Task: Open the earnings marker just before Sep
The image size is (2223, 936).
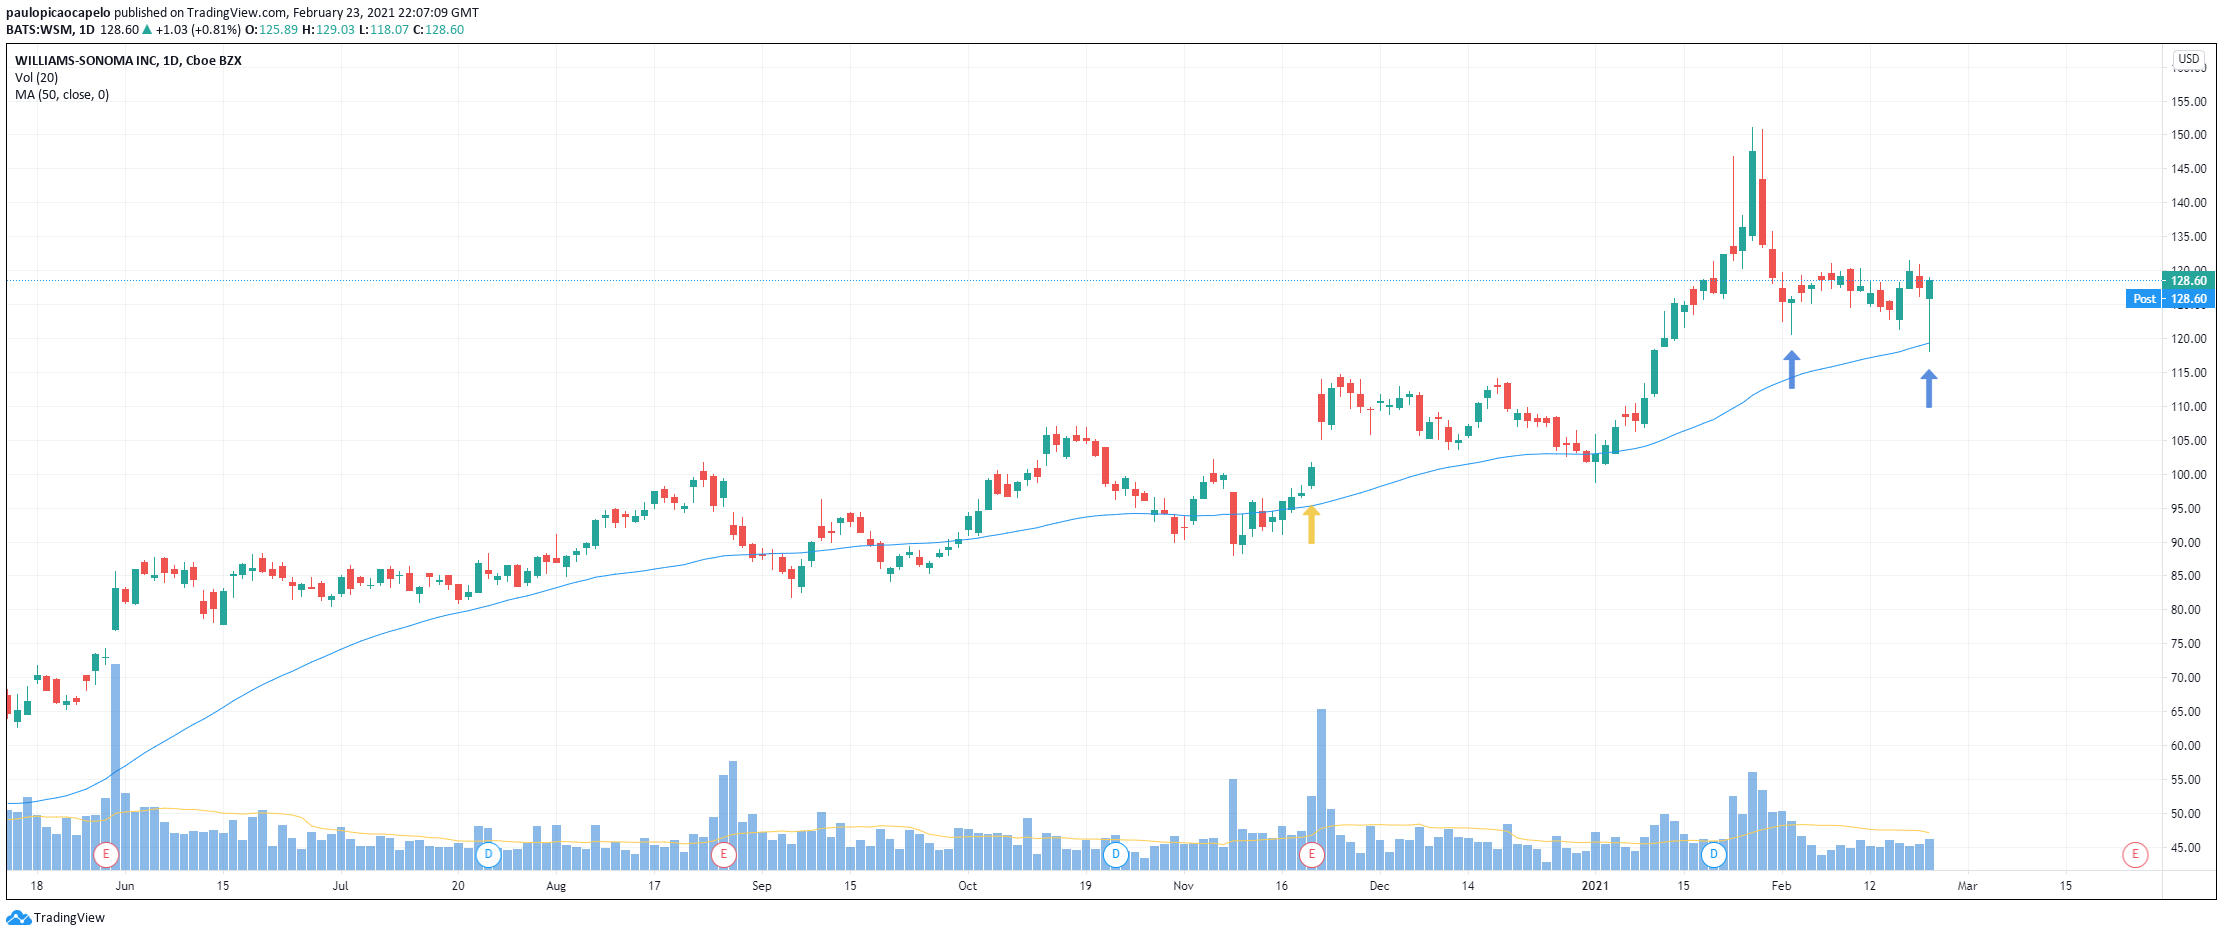Action: coord(723,855)
